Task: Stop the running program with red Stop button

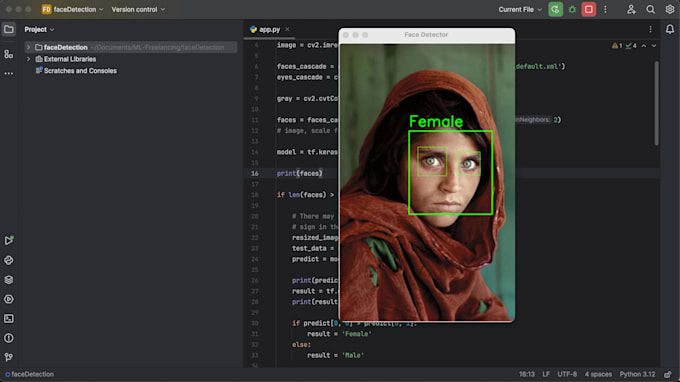Action: click(588, 10)
